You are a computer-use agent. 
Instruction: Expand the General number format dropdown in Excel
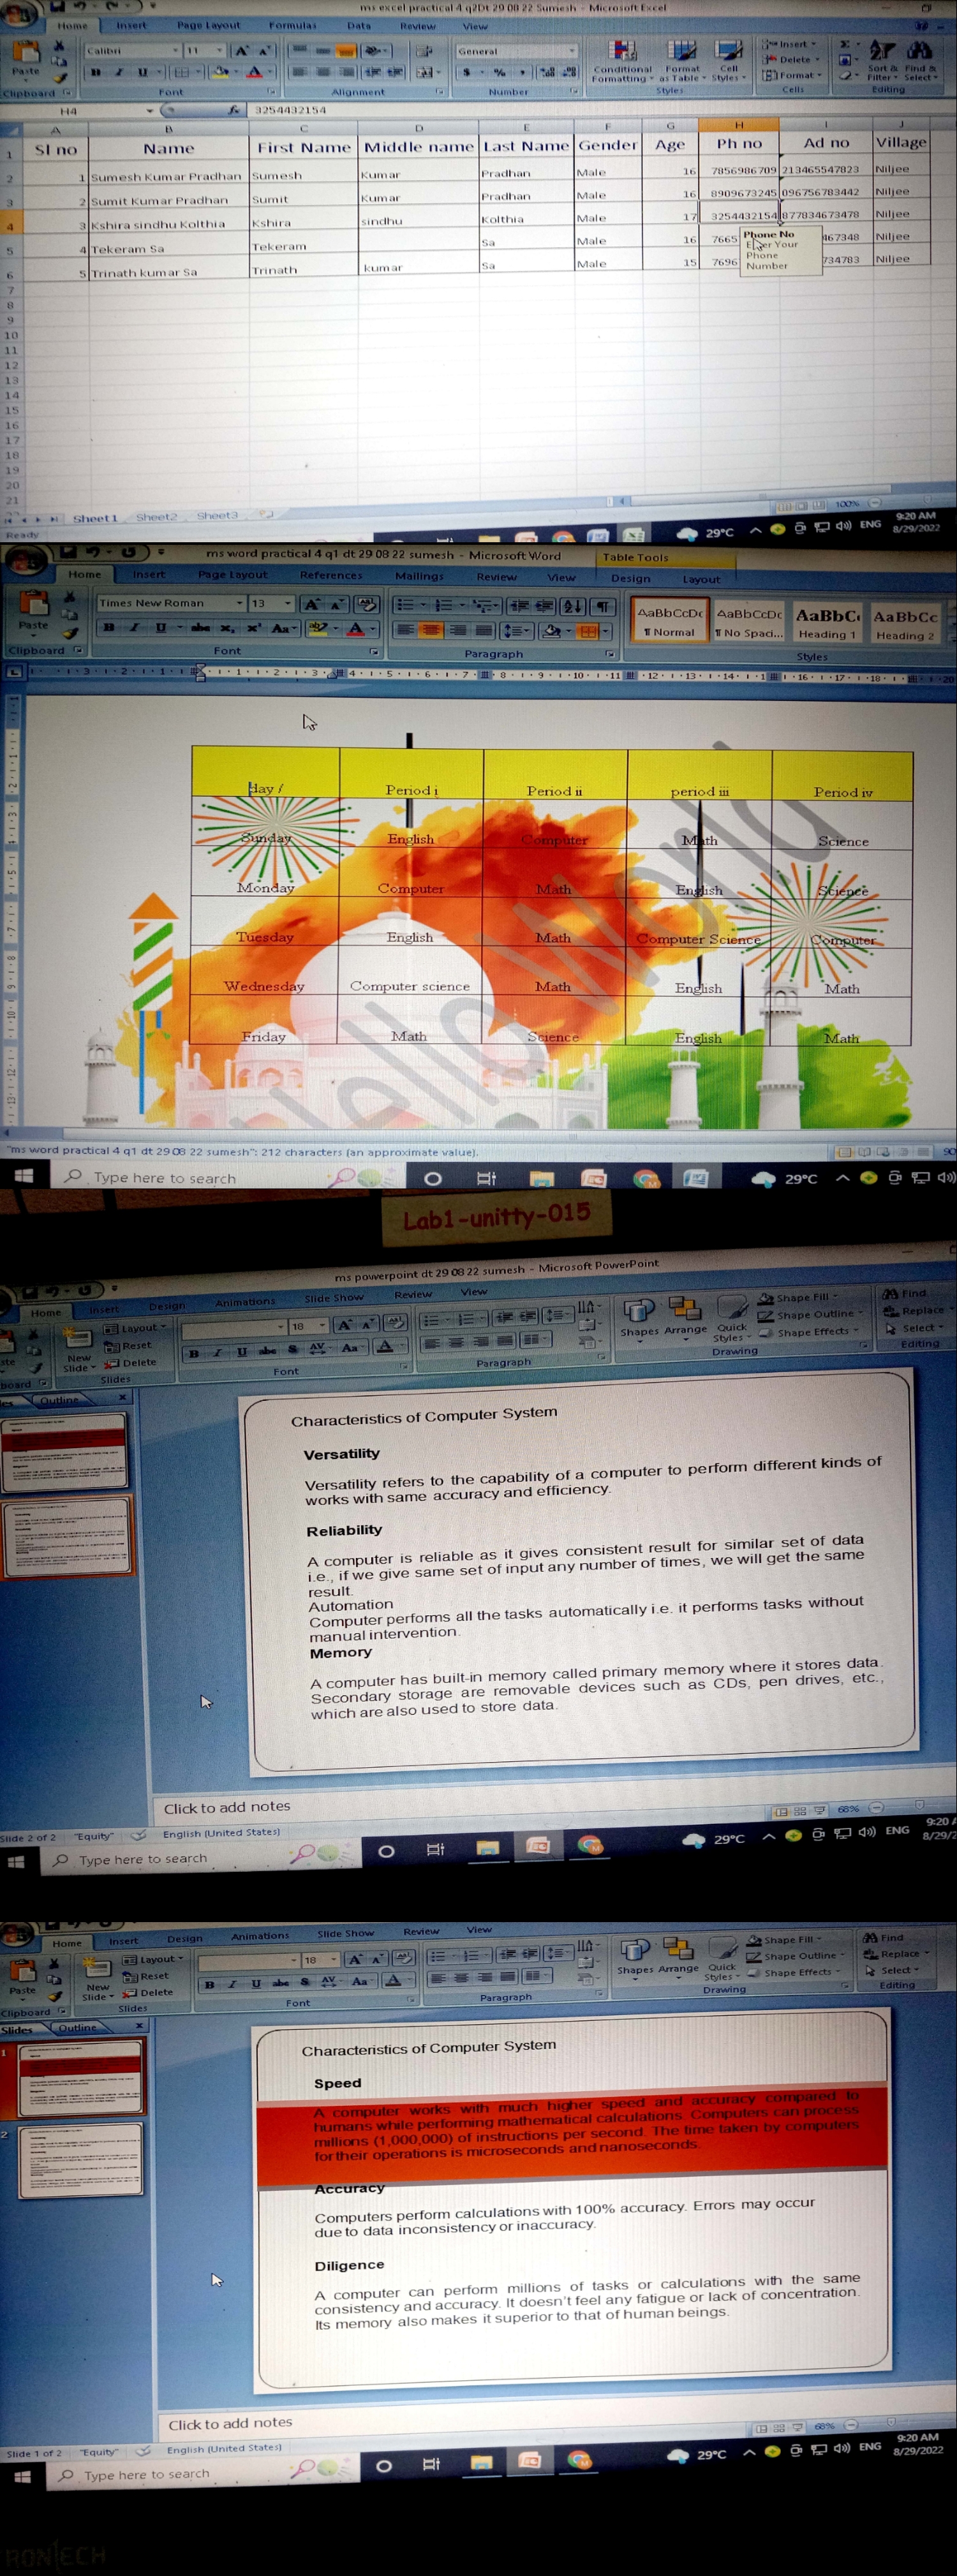click(572, 51)
